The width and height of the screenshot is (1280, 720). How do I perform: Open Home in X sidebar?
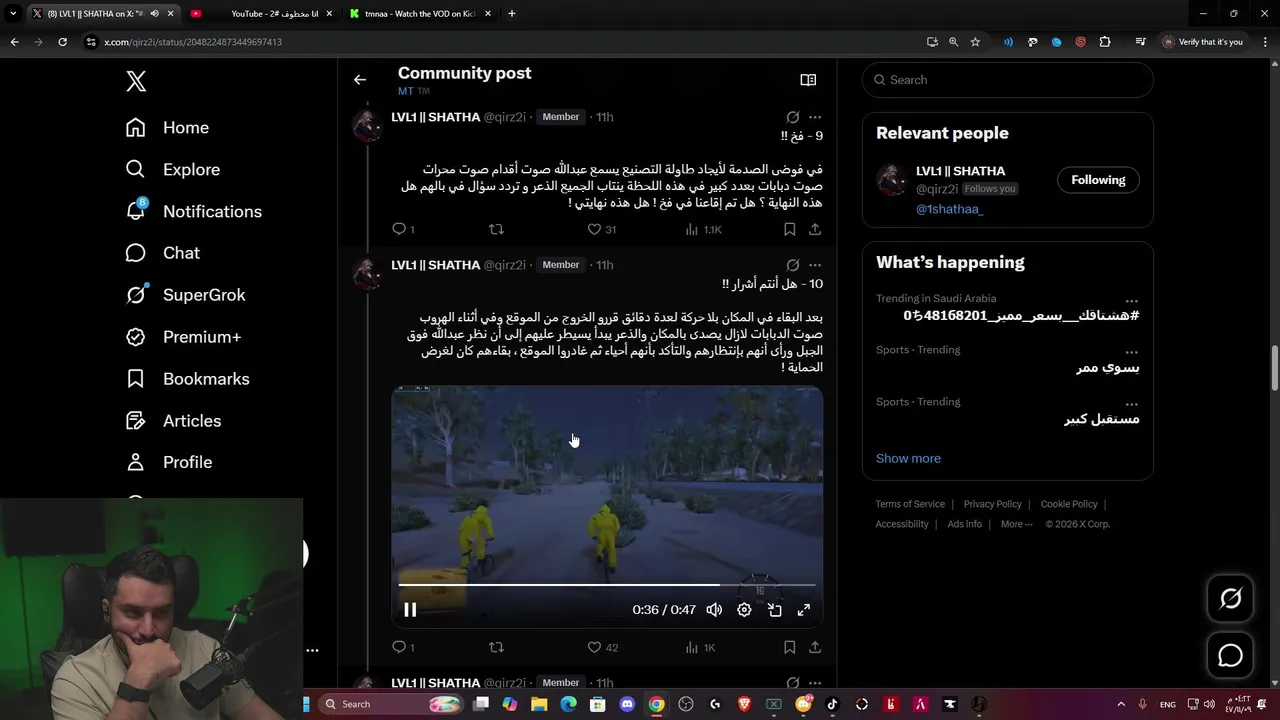[167, 128]
